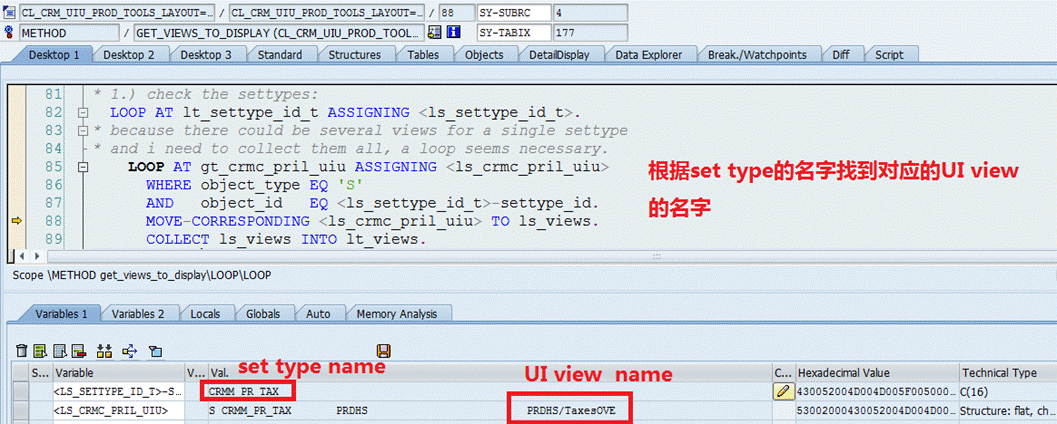Click the orange floppy disk save icon
Image resolution: width=1057 pixels, height=424 pixels.
(x=385, y=351)
